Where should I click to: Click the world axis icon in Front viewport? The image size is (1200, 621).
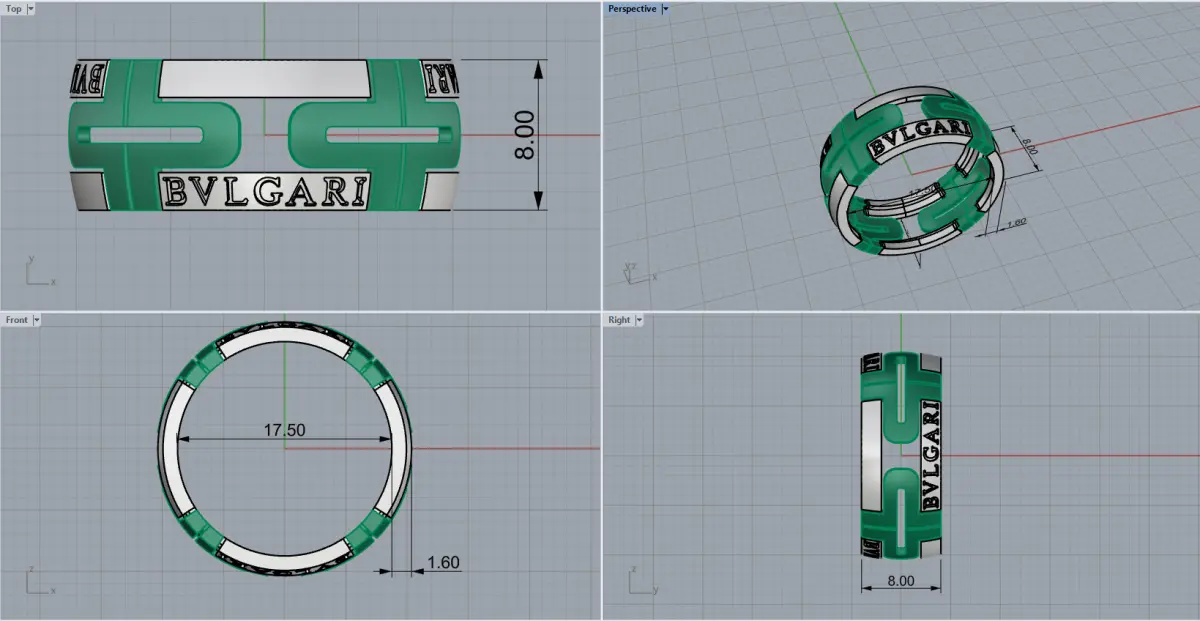41,582
